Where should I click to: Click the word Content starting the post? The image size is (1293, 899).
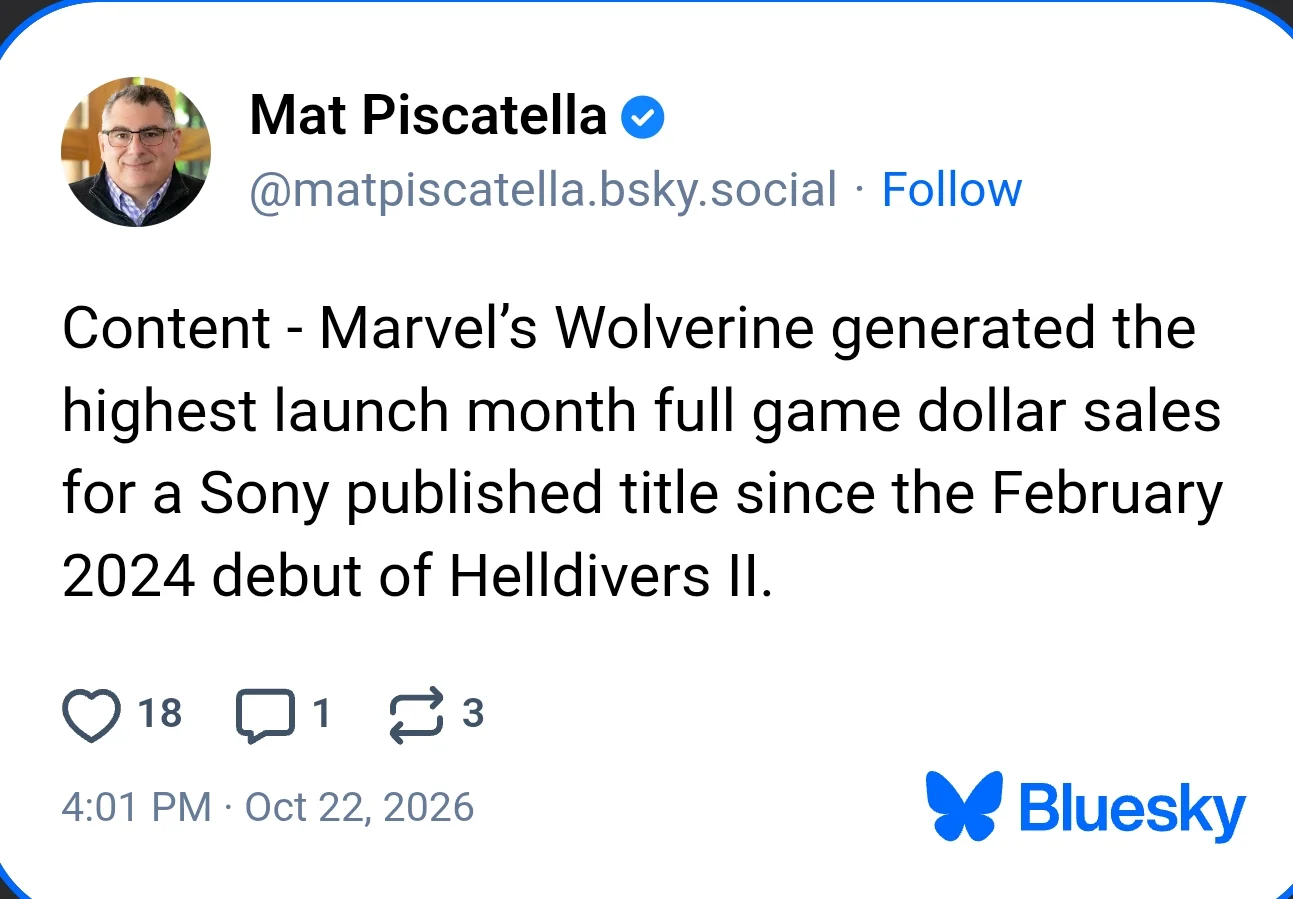167,329
